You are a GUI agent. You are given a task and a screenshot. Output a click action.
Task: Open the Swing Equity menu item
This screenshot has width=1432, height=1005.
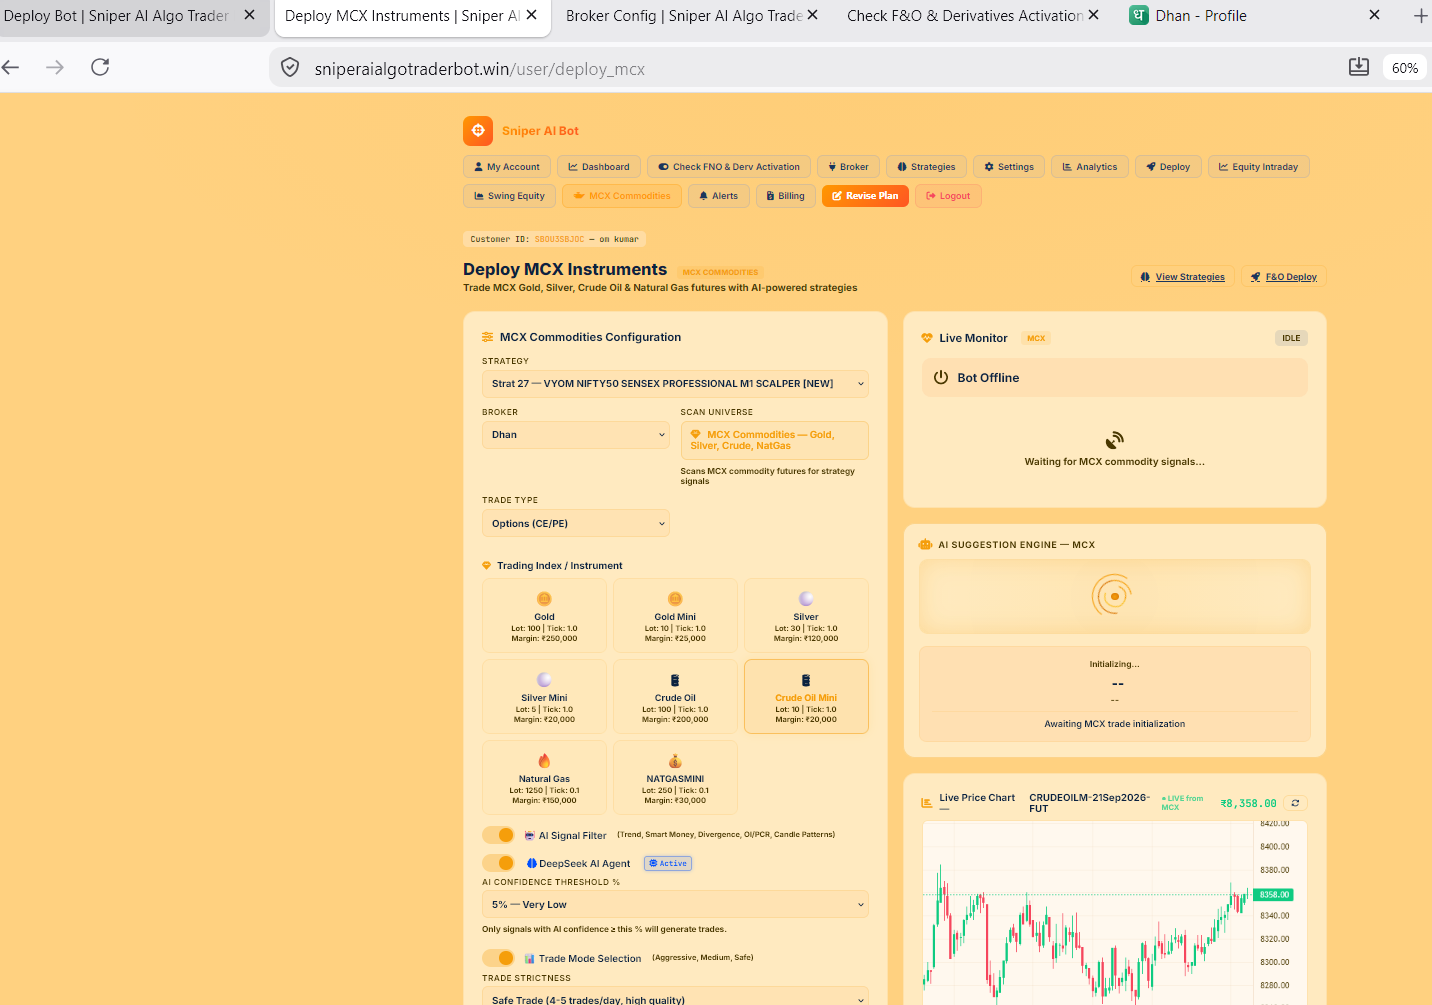[x=509, y=196]
